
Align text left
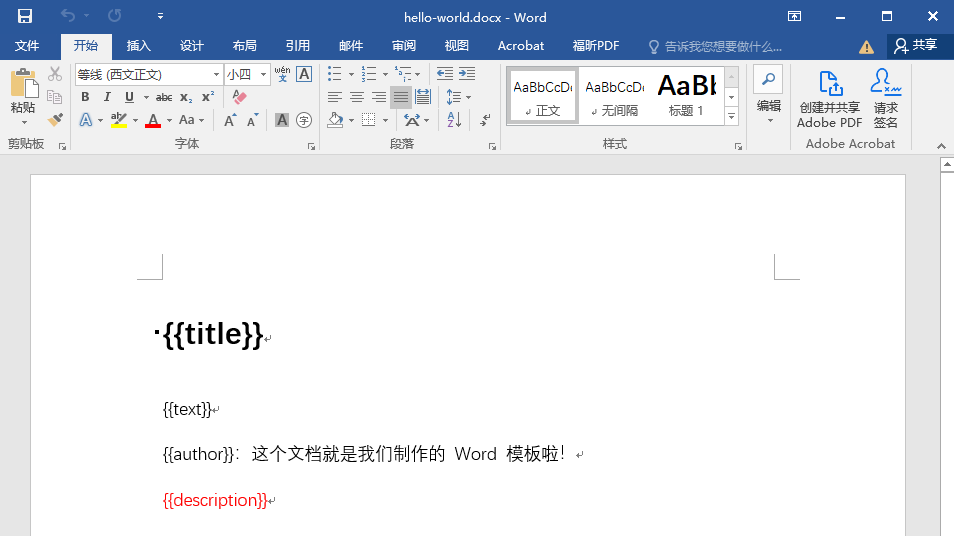point(335,97)
